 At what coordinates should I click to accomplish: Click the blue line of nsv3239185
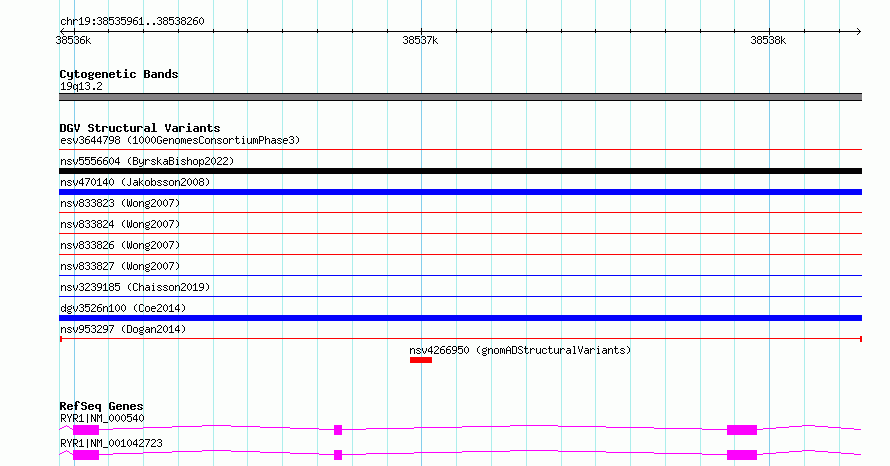tap(460, 297)
